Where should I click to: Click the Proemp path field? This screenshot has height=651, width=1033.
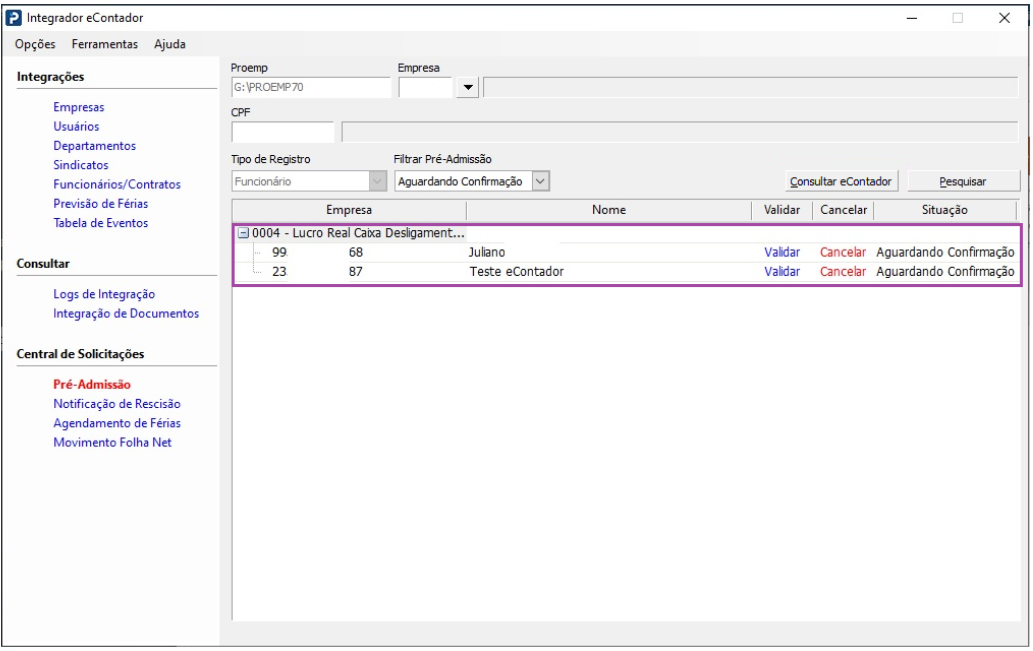click(311, 87)
